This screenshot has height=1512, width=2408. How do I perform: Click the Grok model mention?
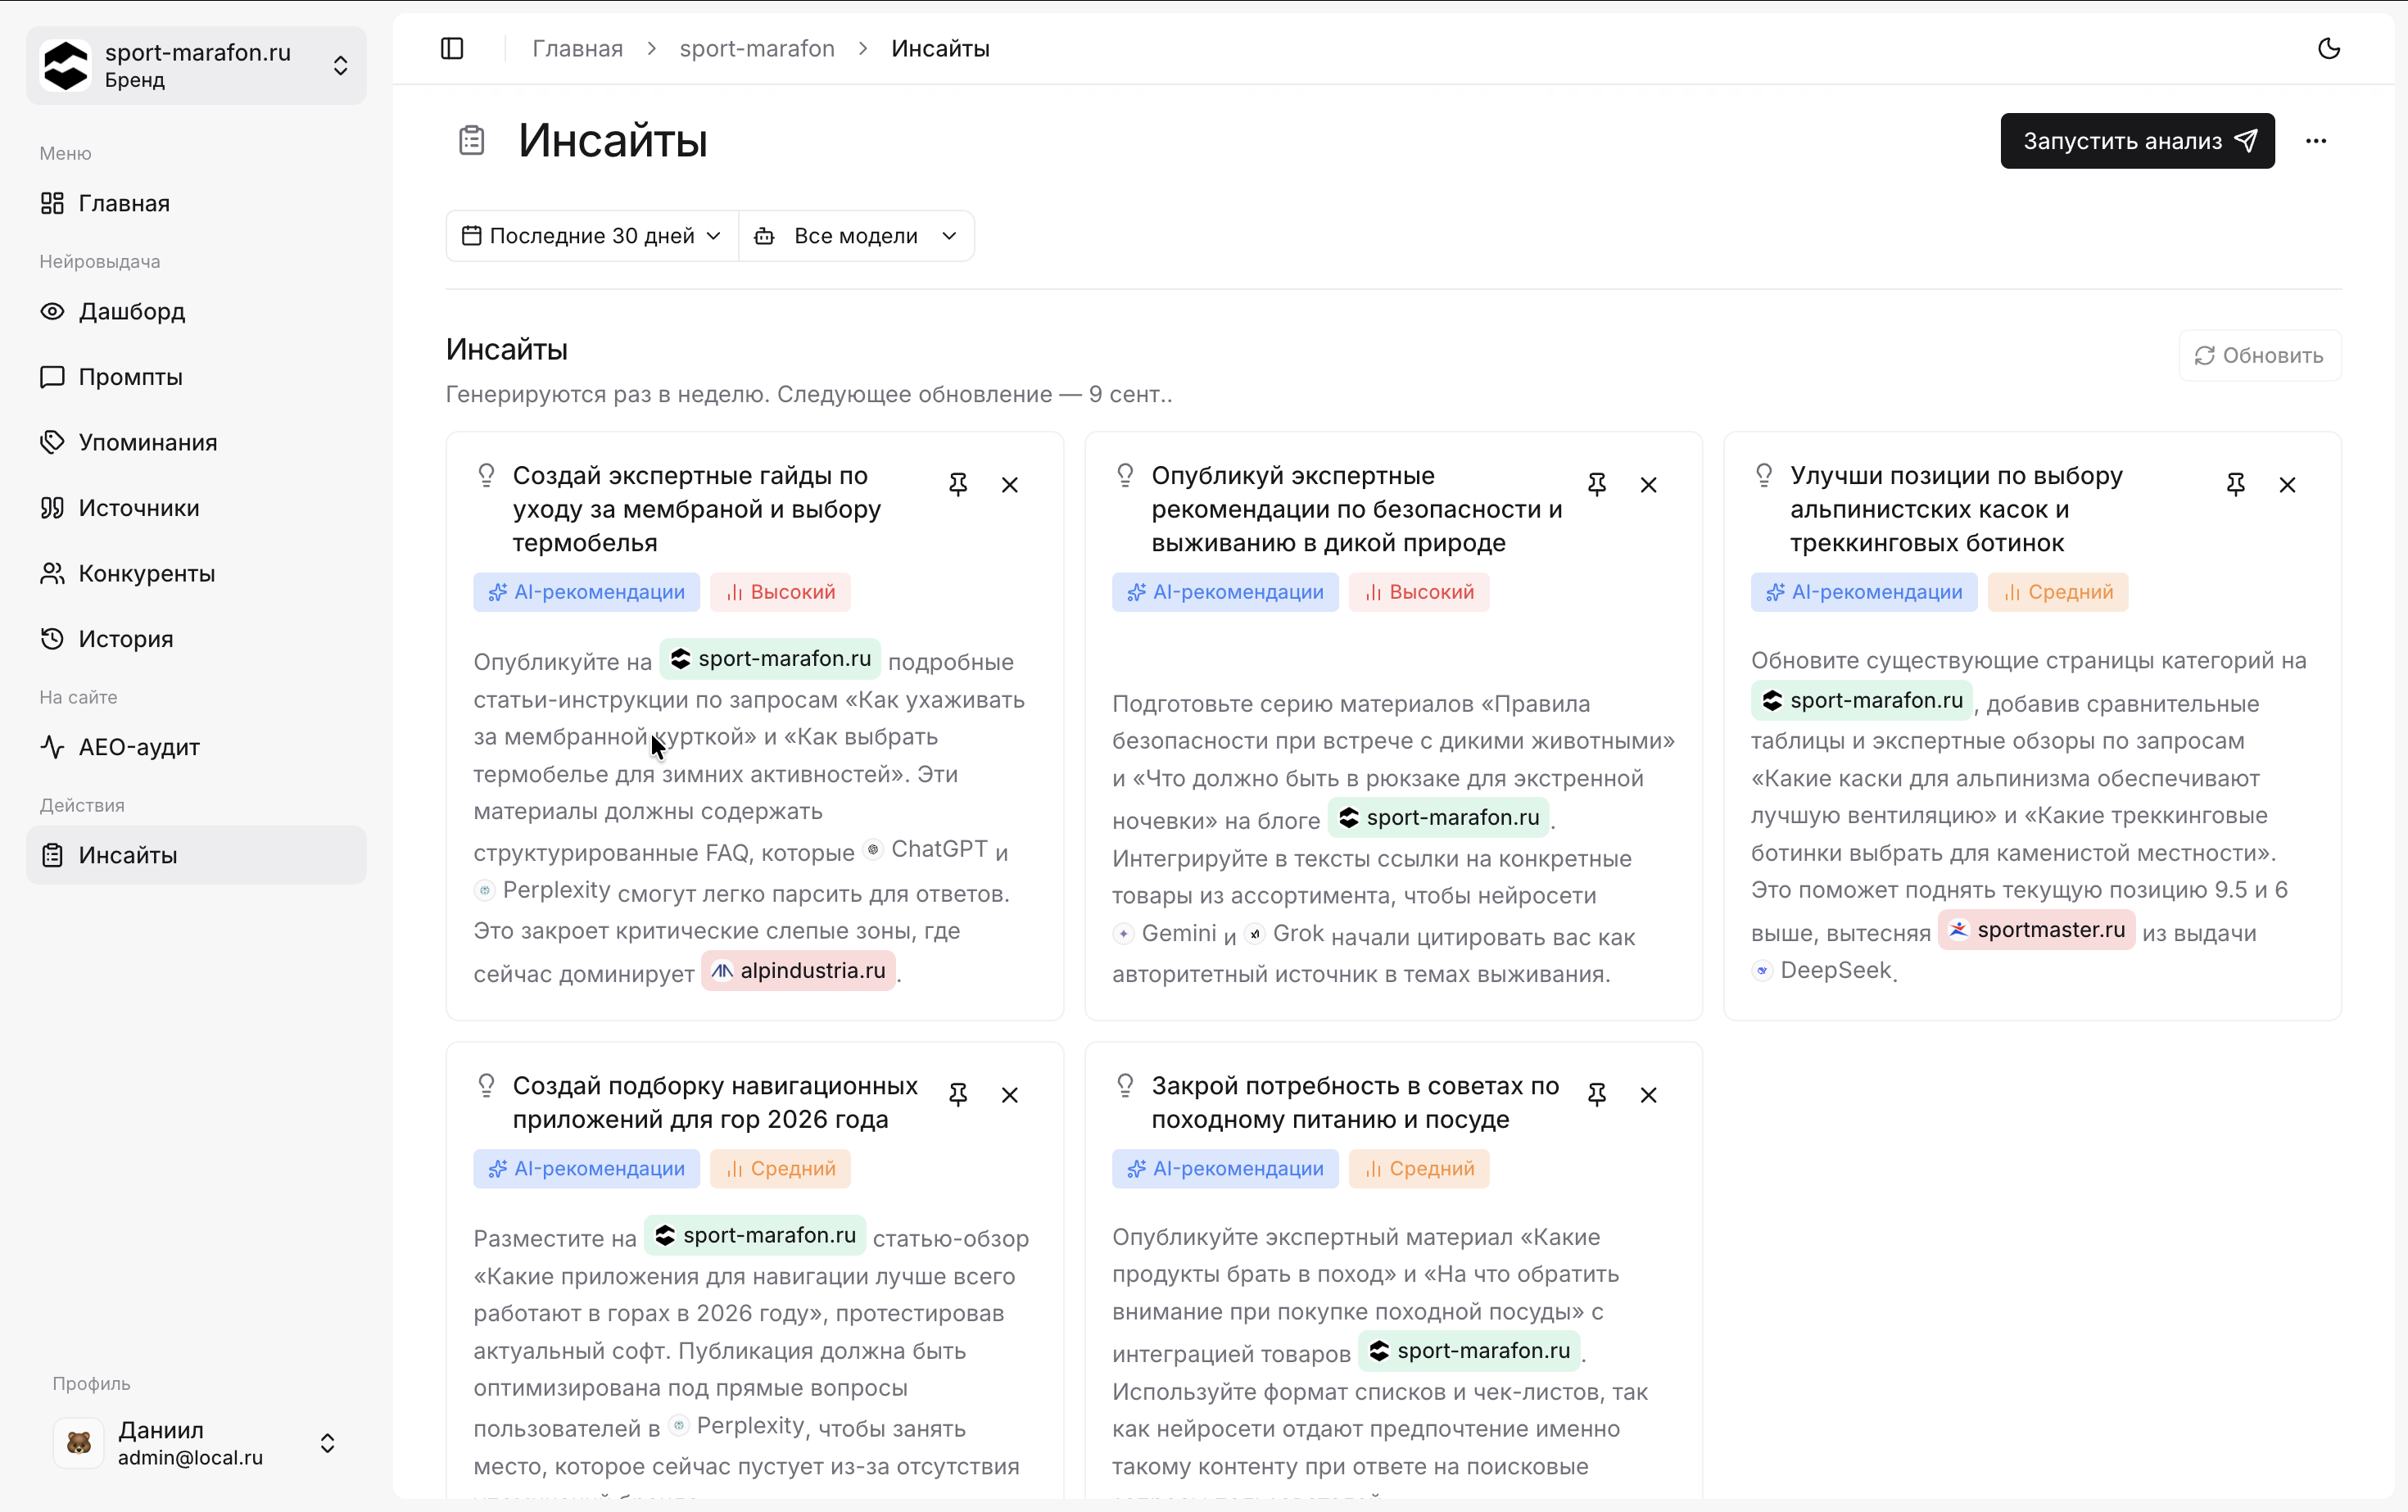click(x=1285, y=933)
